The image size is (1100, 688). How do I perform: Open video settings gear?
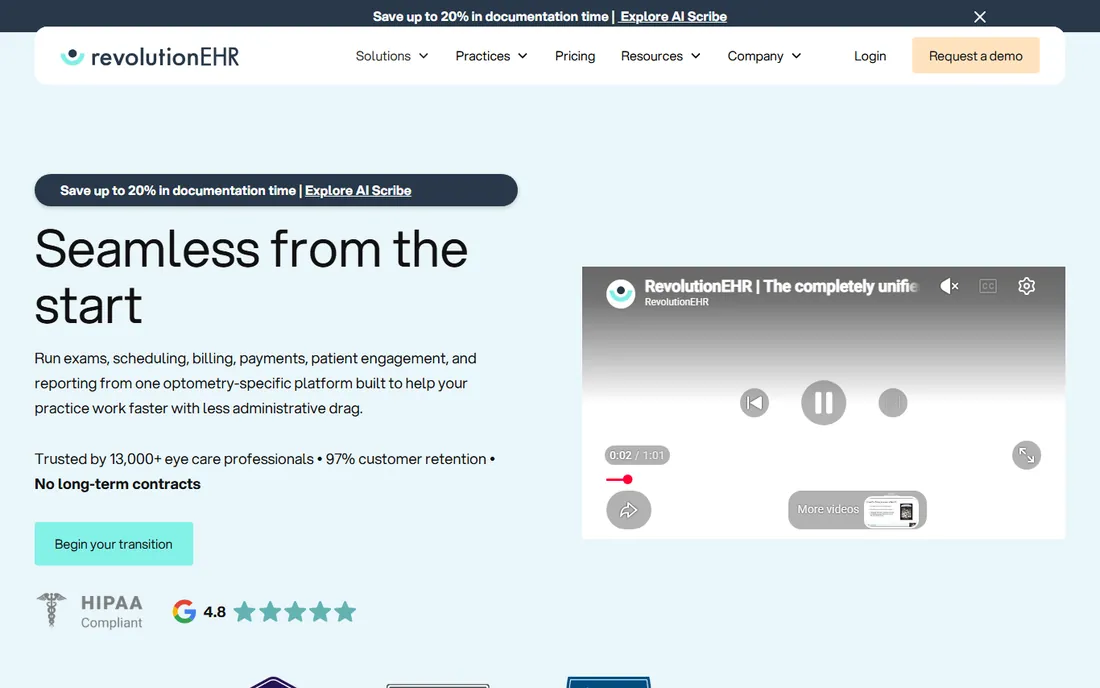pyautogui.click(x=1026, y=286)
